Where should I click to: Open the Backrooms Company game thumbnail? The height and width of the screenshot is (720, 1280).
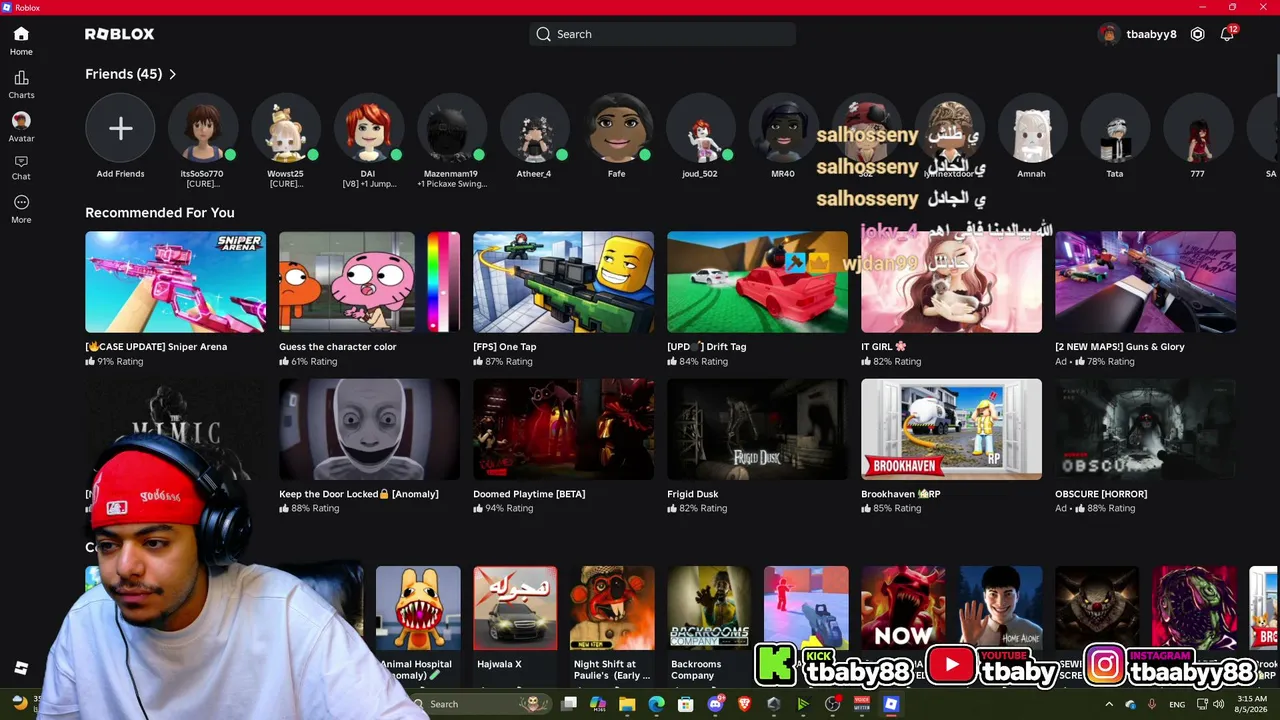point(709,609)
